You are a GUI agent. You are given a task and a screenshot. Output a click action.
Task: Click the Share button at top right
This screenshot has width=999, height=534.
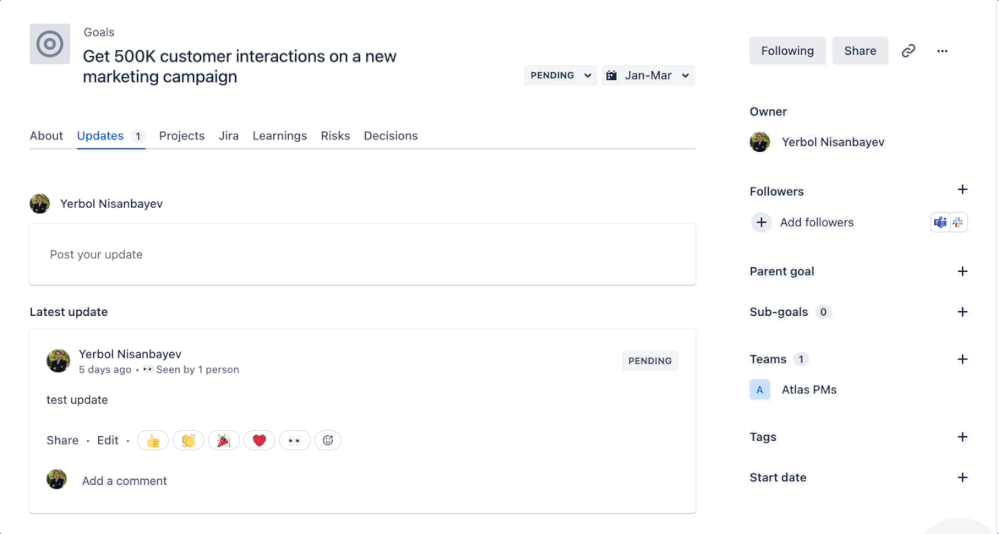860,51
